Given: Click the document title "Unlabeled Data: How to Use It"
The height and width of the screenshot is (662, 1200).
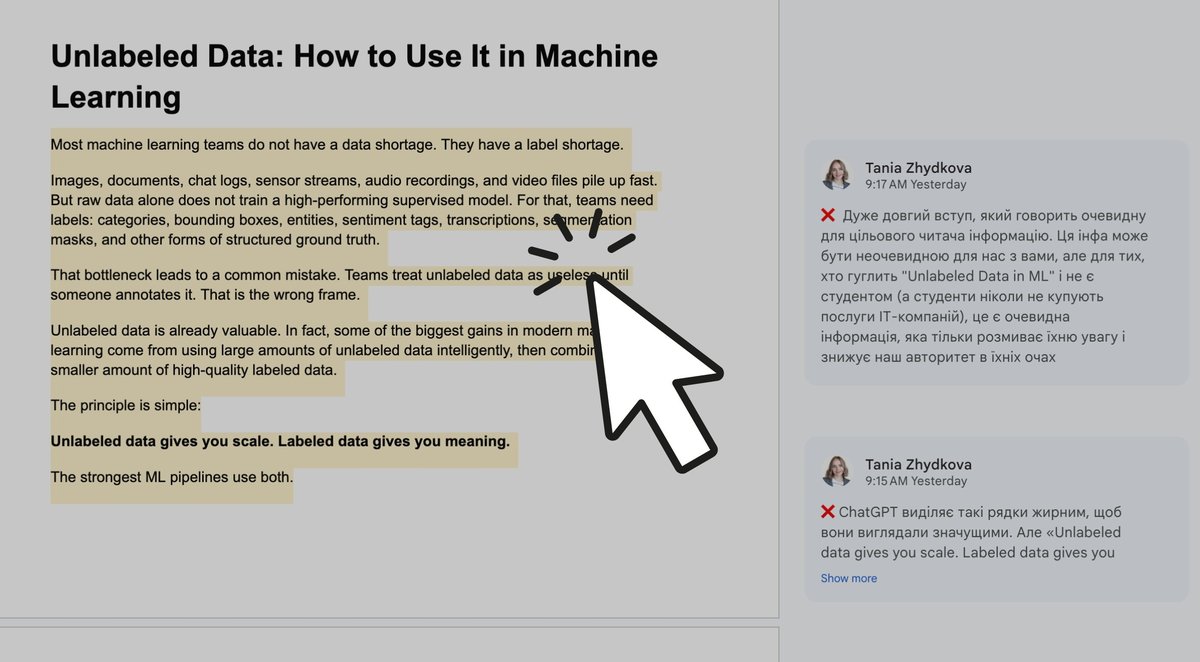Looking at the screenshot, I should point(354,76).
